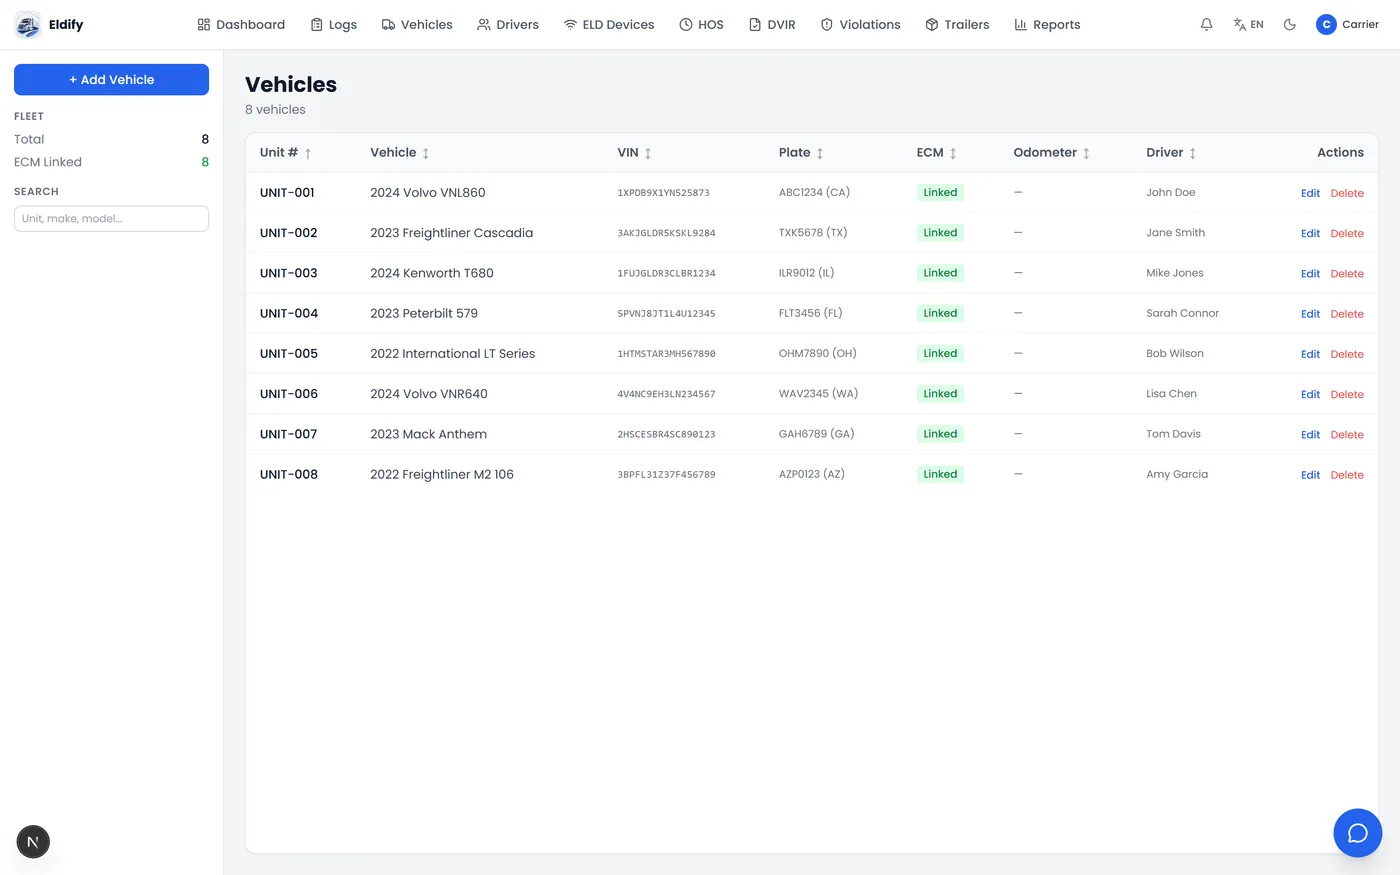The image size is (1400, 875).
Task: Delete vehicle UNIT-002
Action: point(1347,233)
